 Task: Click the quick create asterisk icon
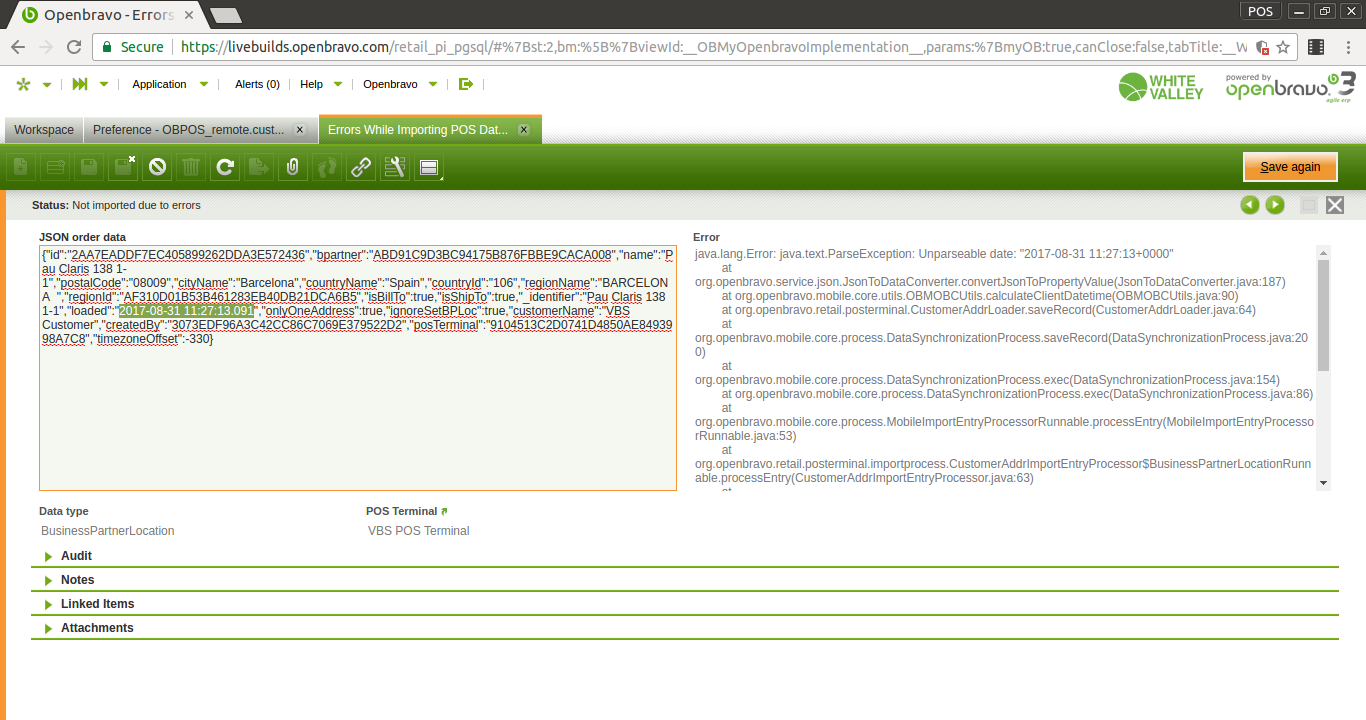pyautogui.click(x=23, y=85)
